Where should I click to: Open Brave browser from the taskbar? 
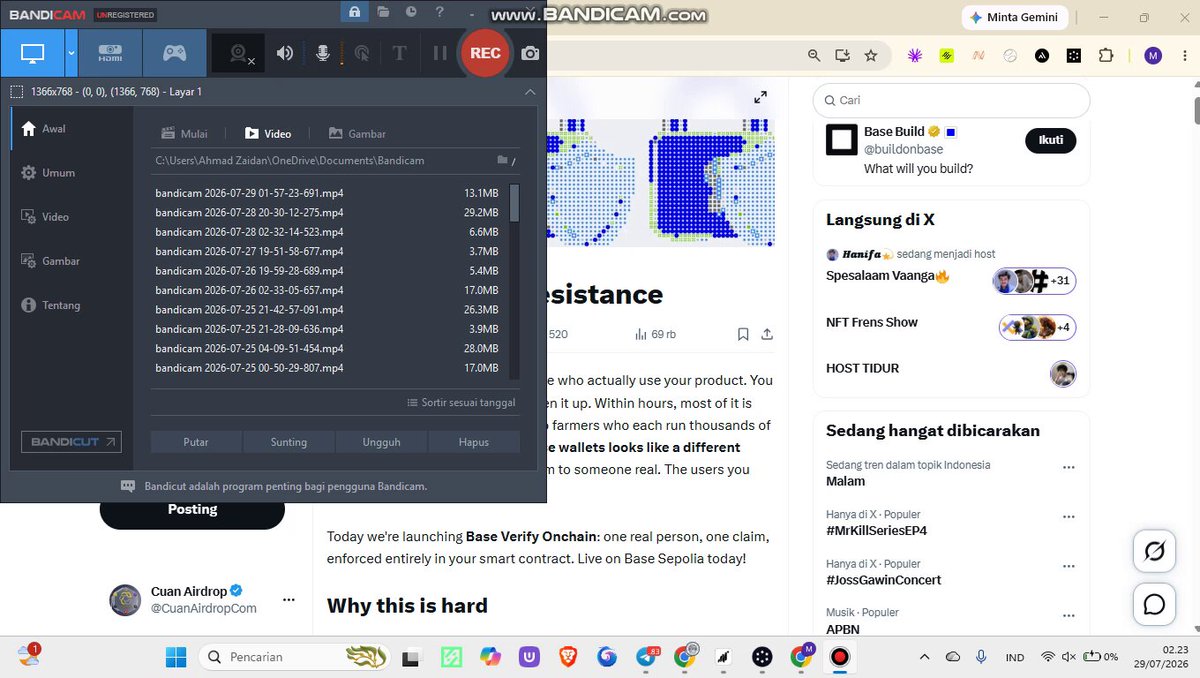568,657
